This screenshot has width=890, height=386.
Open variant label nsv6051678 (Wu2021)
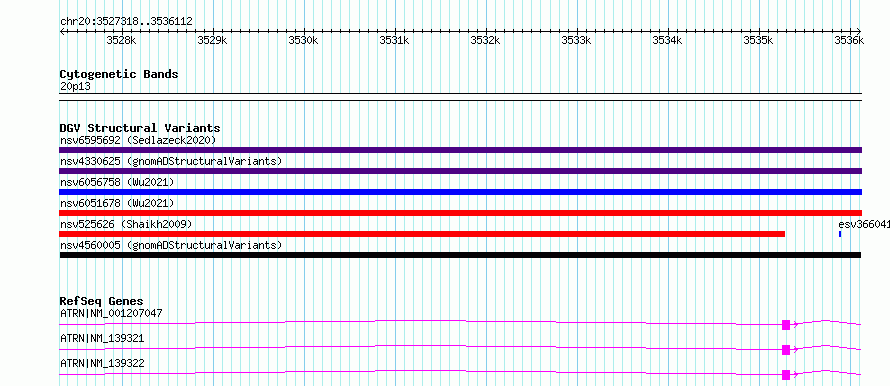(117, 203)
